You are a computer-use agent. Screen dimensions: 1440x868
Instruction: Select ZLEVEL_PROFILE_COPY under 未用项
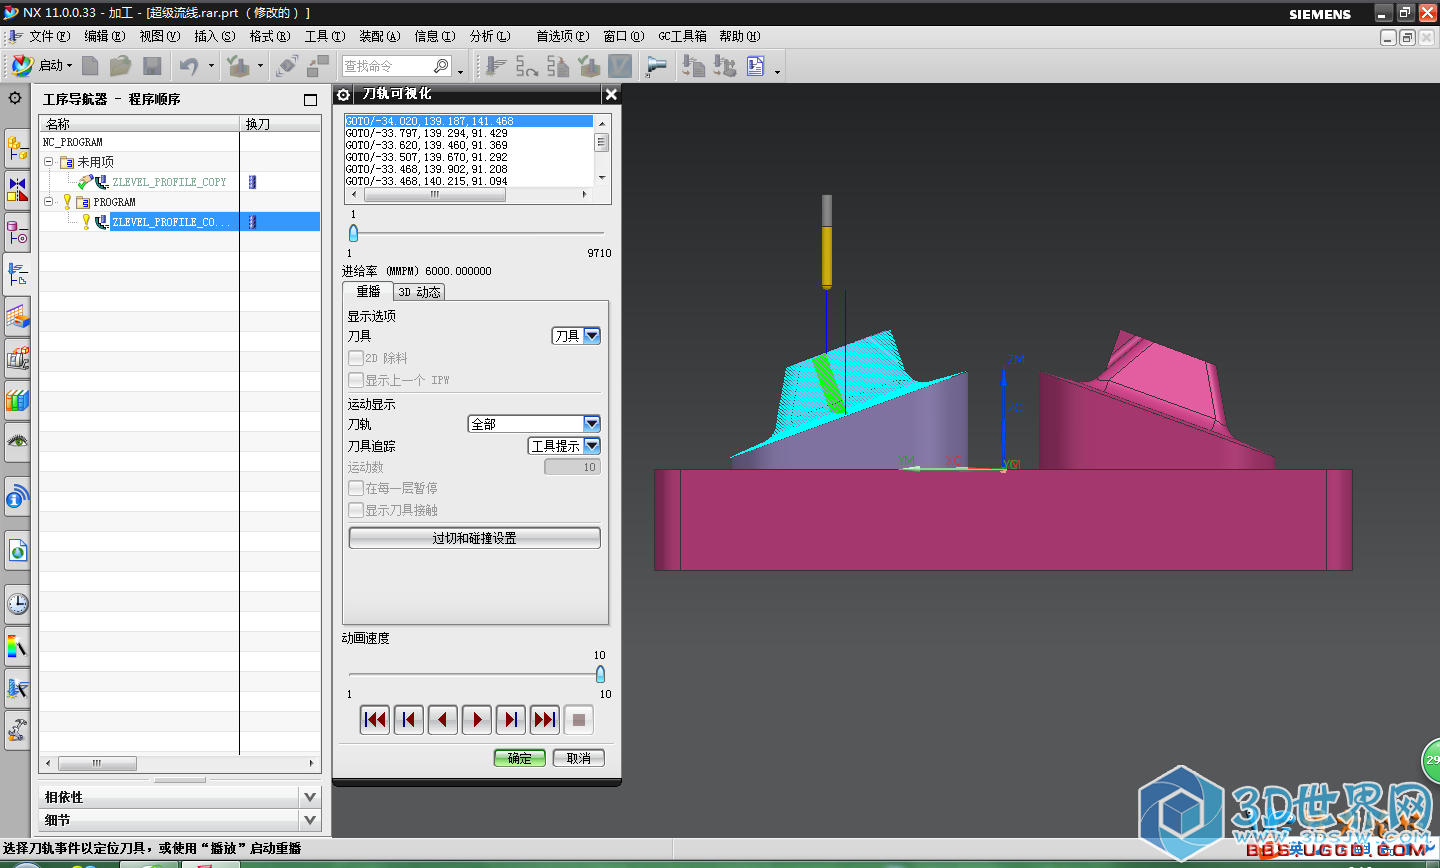[x=169, y=182]
